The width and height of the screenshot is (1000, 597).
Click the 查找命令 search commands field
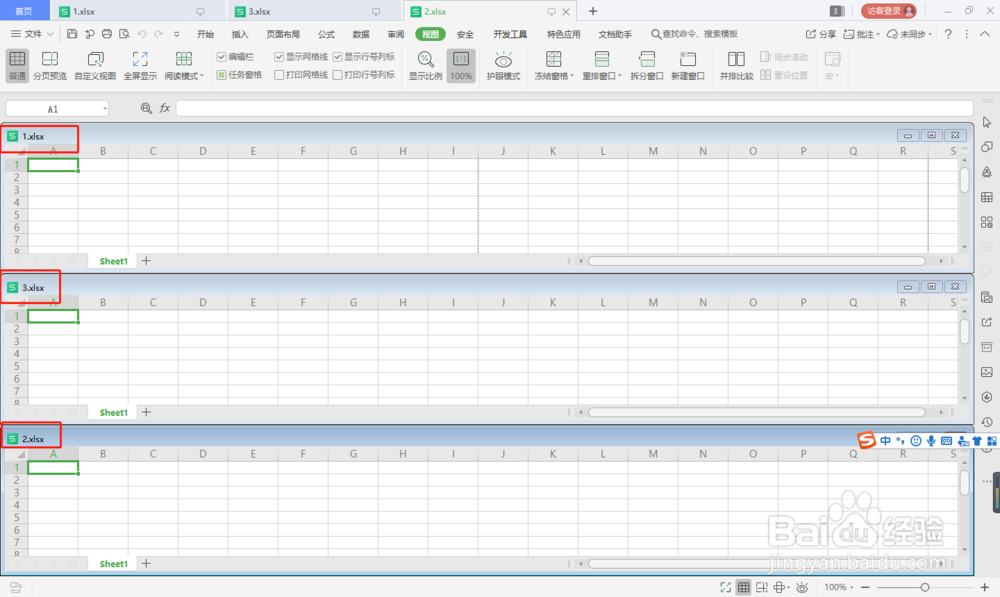694,34
